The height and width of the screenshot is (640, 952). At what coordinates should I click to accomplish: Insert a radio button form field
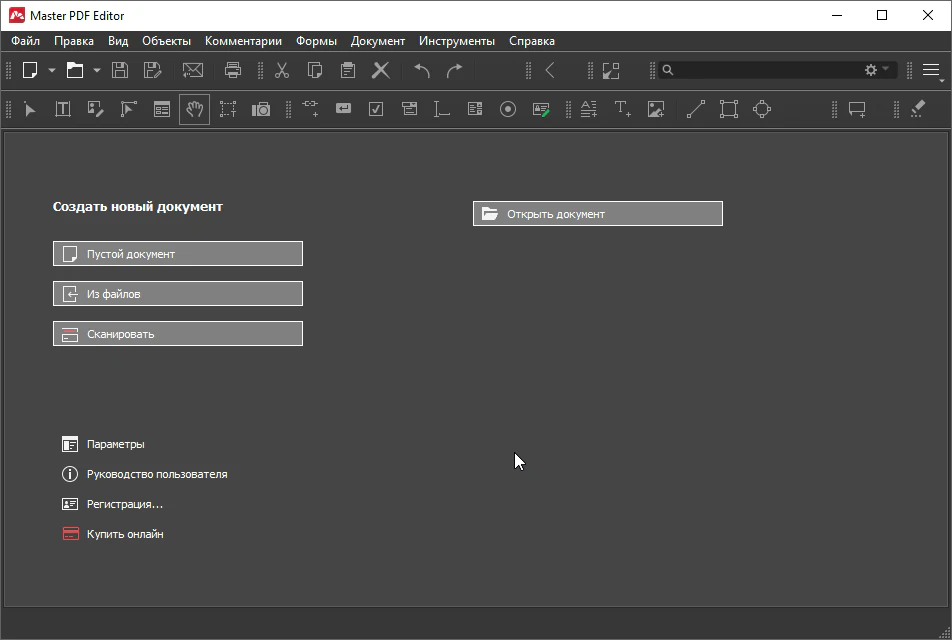508,109
